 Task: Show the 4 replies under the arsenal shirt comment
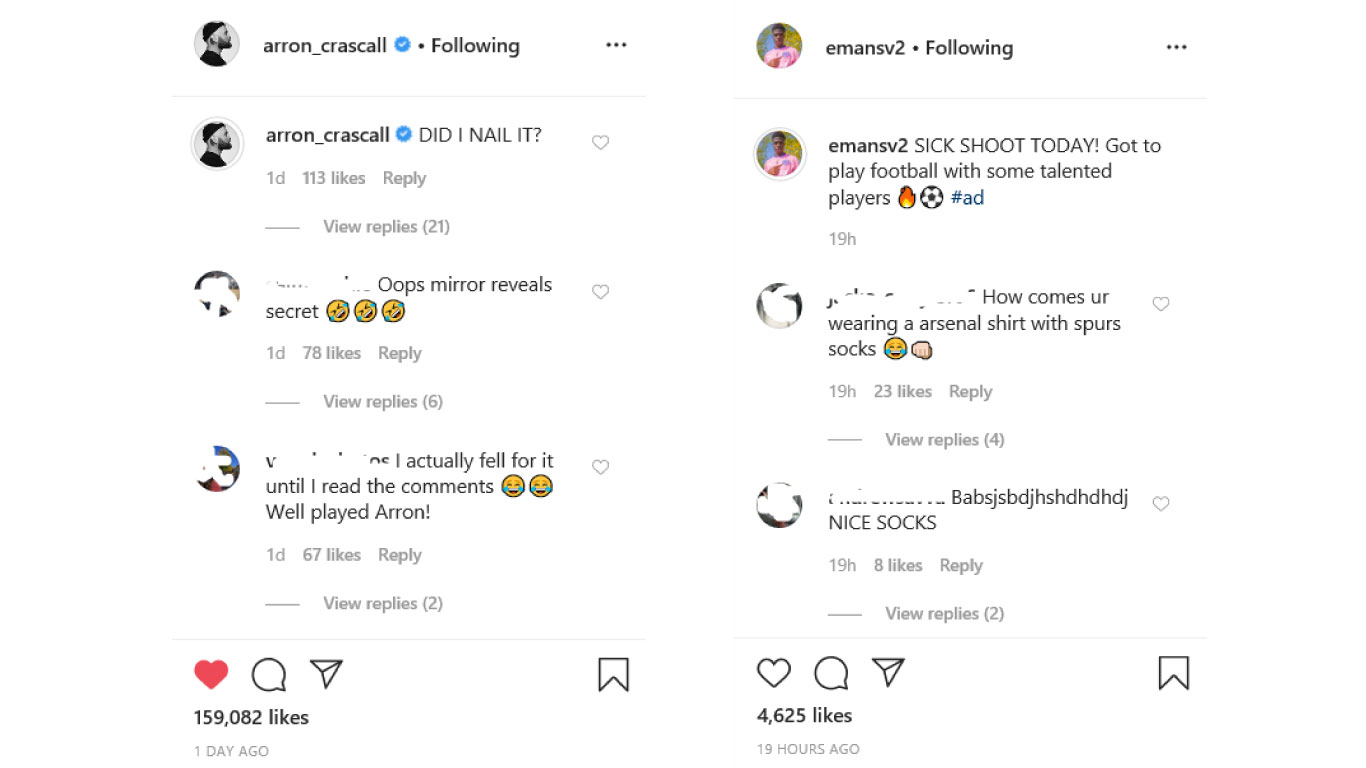click(x=944, y=439)
